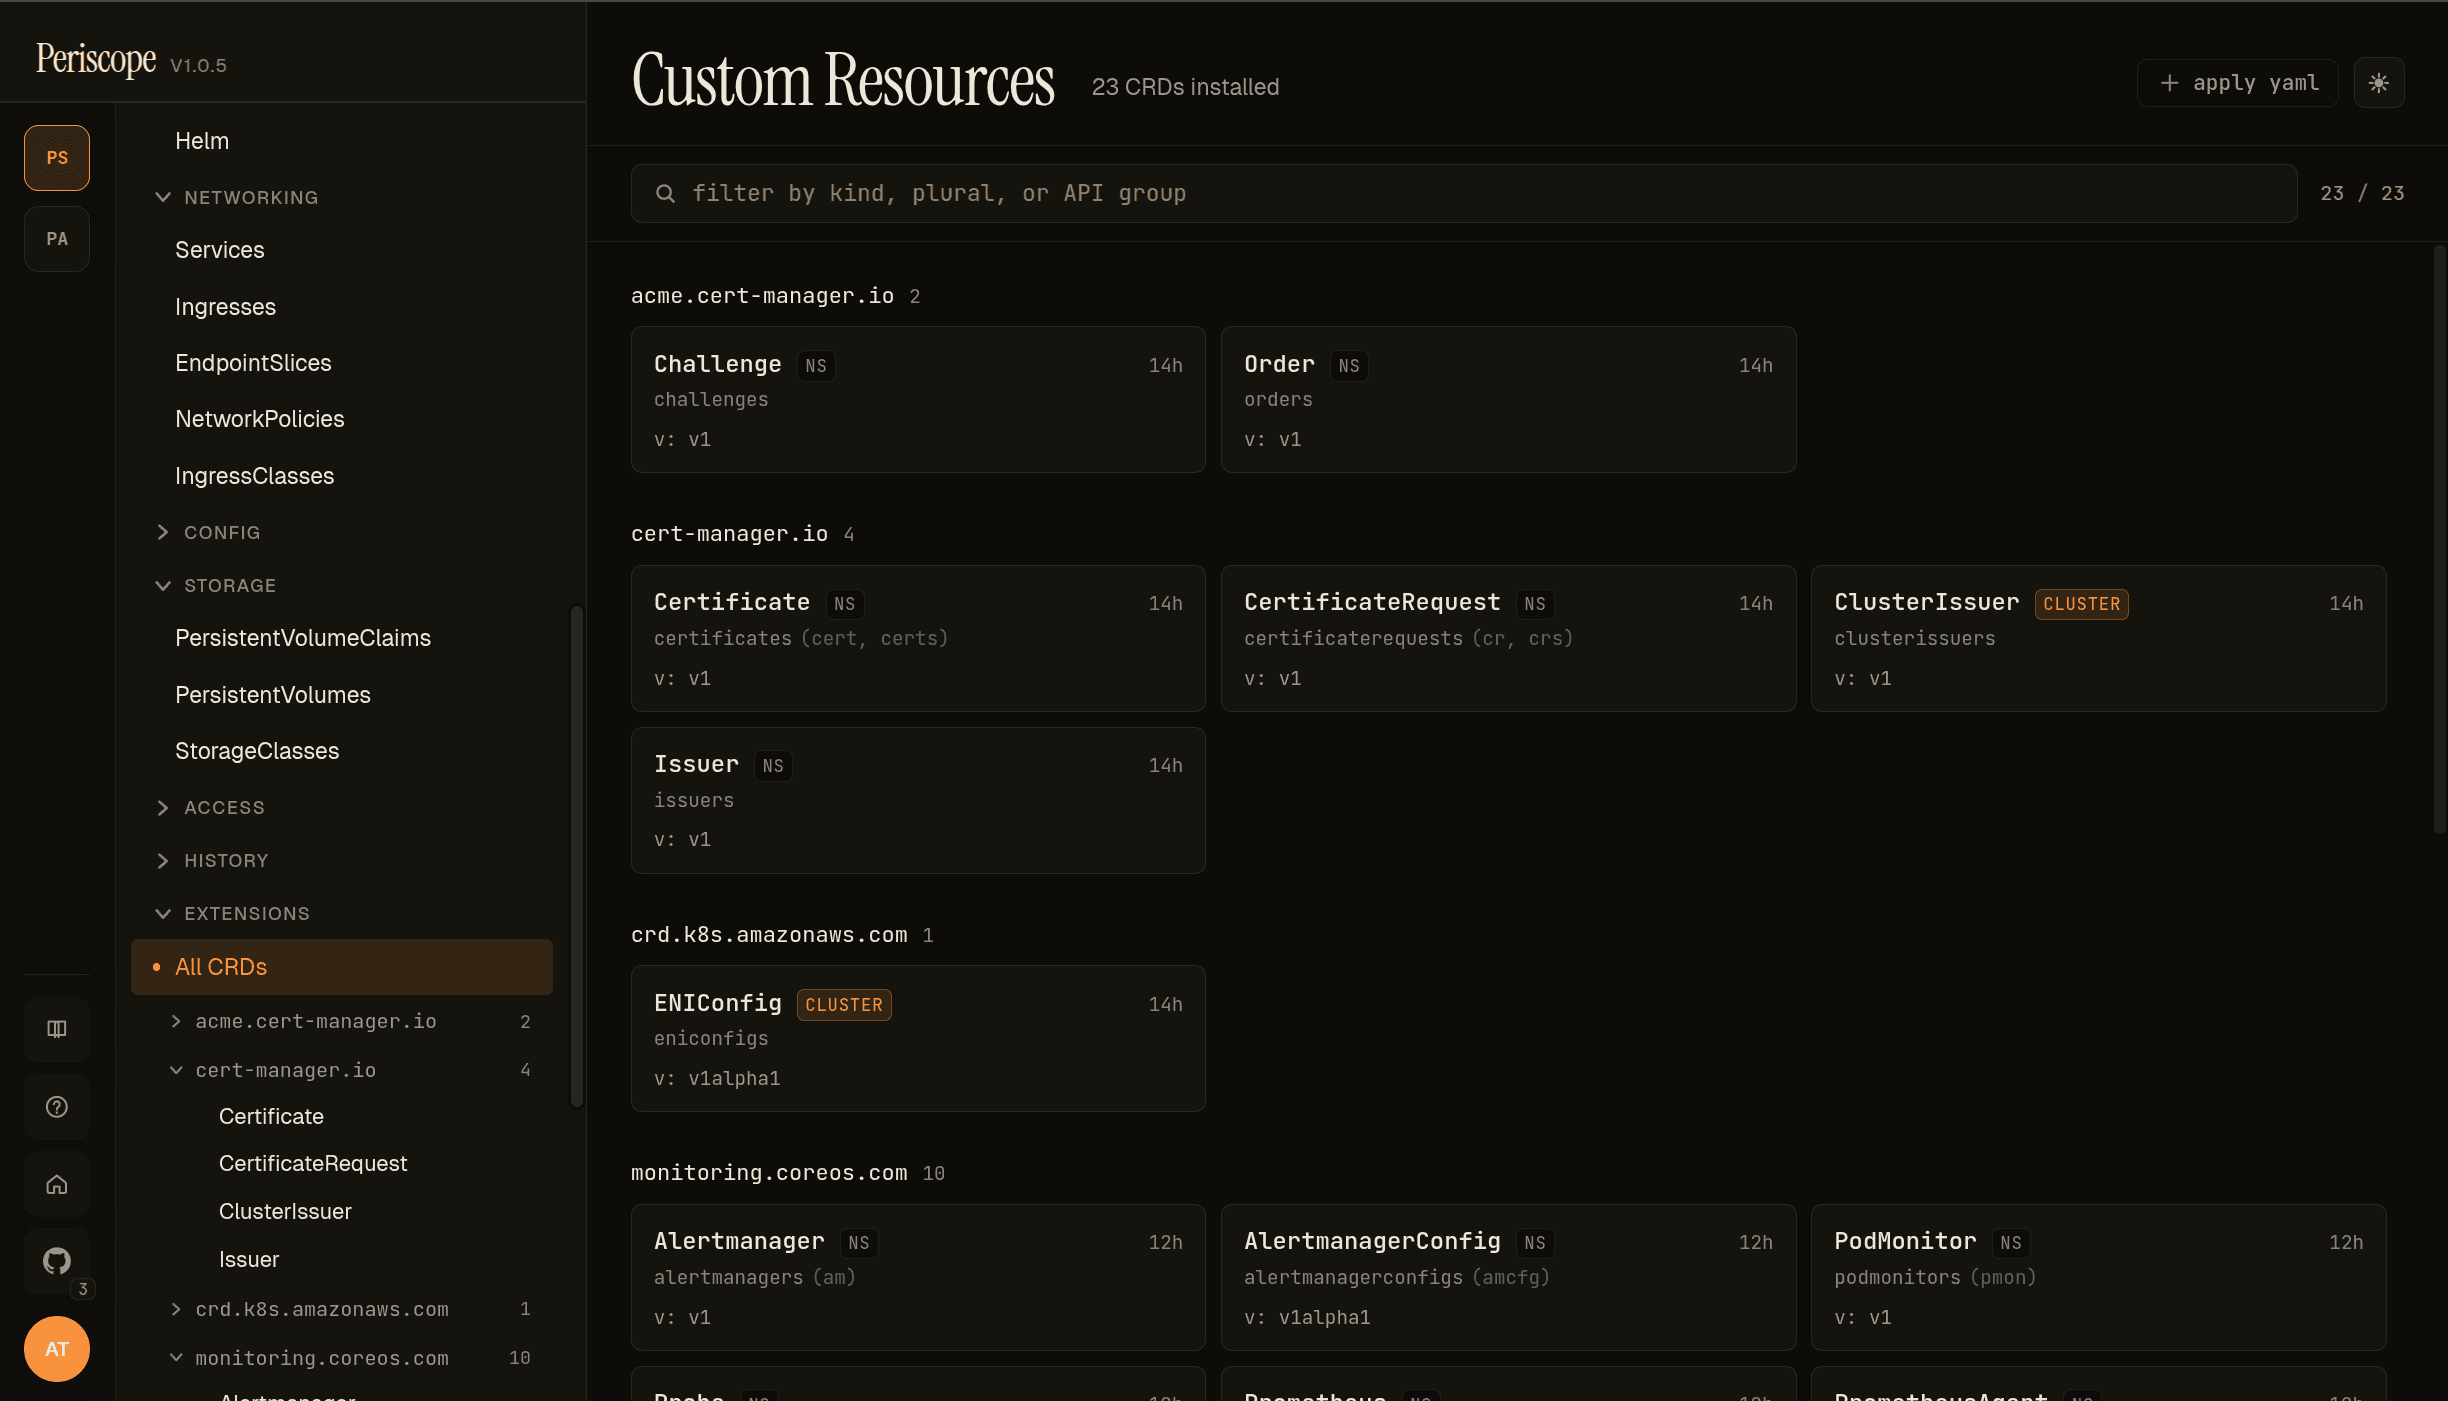
Task: Click the acme.cert-manager.io group heading
Action: point(762,296)
